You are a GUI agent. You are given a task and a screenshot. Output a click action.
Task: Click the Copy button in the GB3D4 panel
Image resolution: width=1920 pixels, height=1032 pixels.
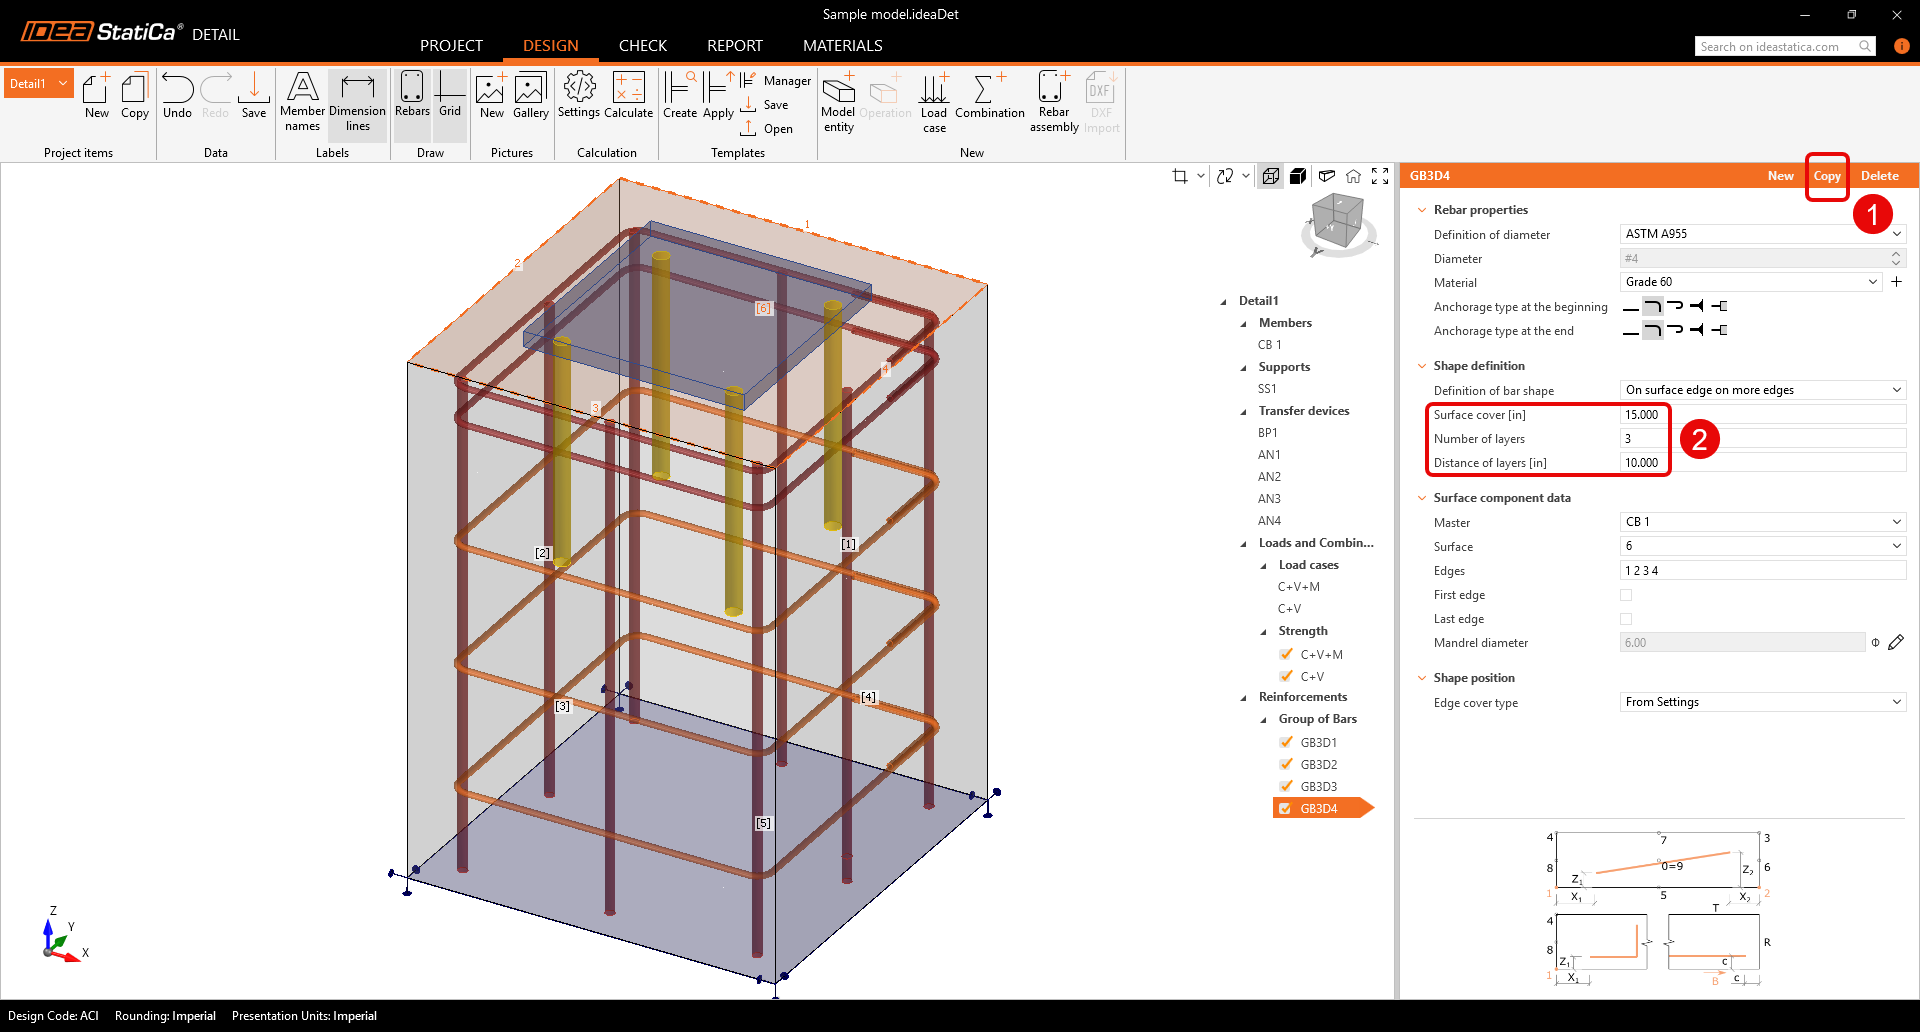pos(1827,175)
